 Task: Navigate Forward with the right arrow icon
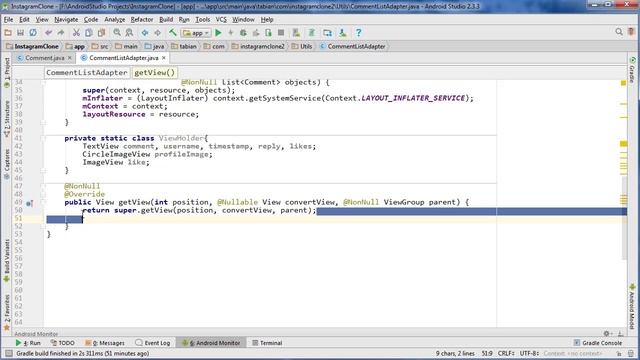click(158, 33)
